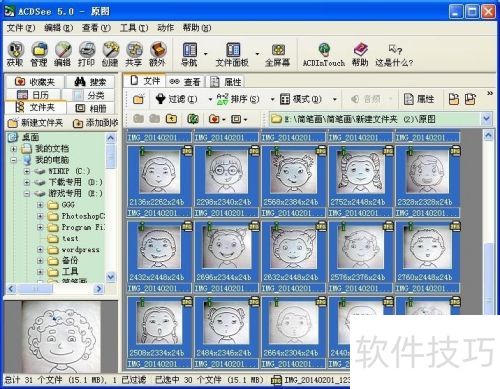The image size is (500, 389).
Task: Click the 共享 share icon
Action: click(x=134, y=53)
